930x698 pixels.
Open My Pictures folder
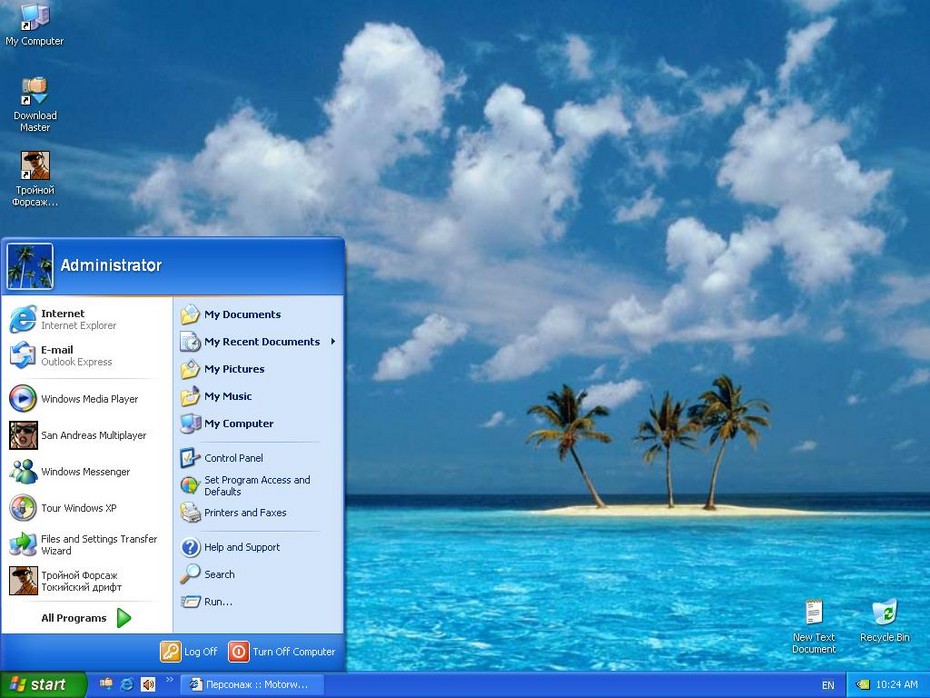(259, 369)
